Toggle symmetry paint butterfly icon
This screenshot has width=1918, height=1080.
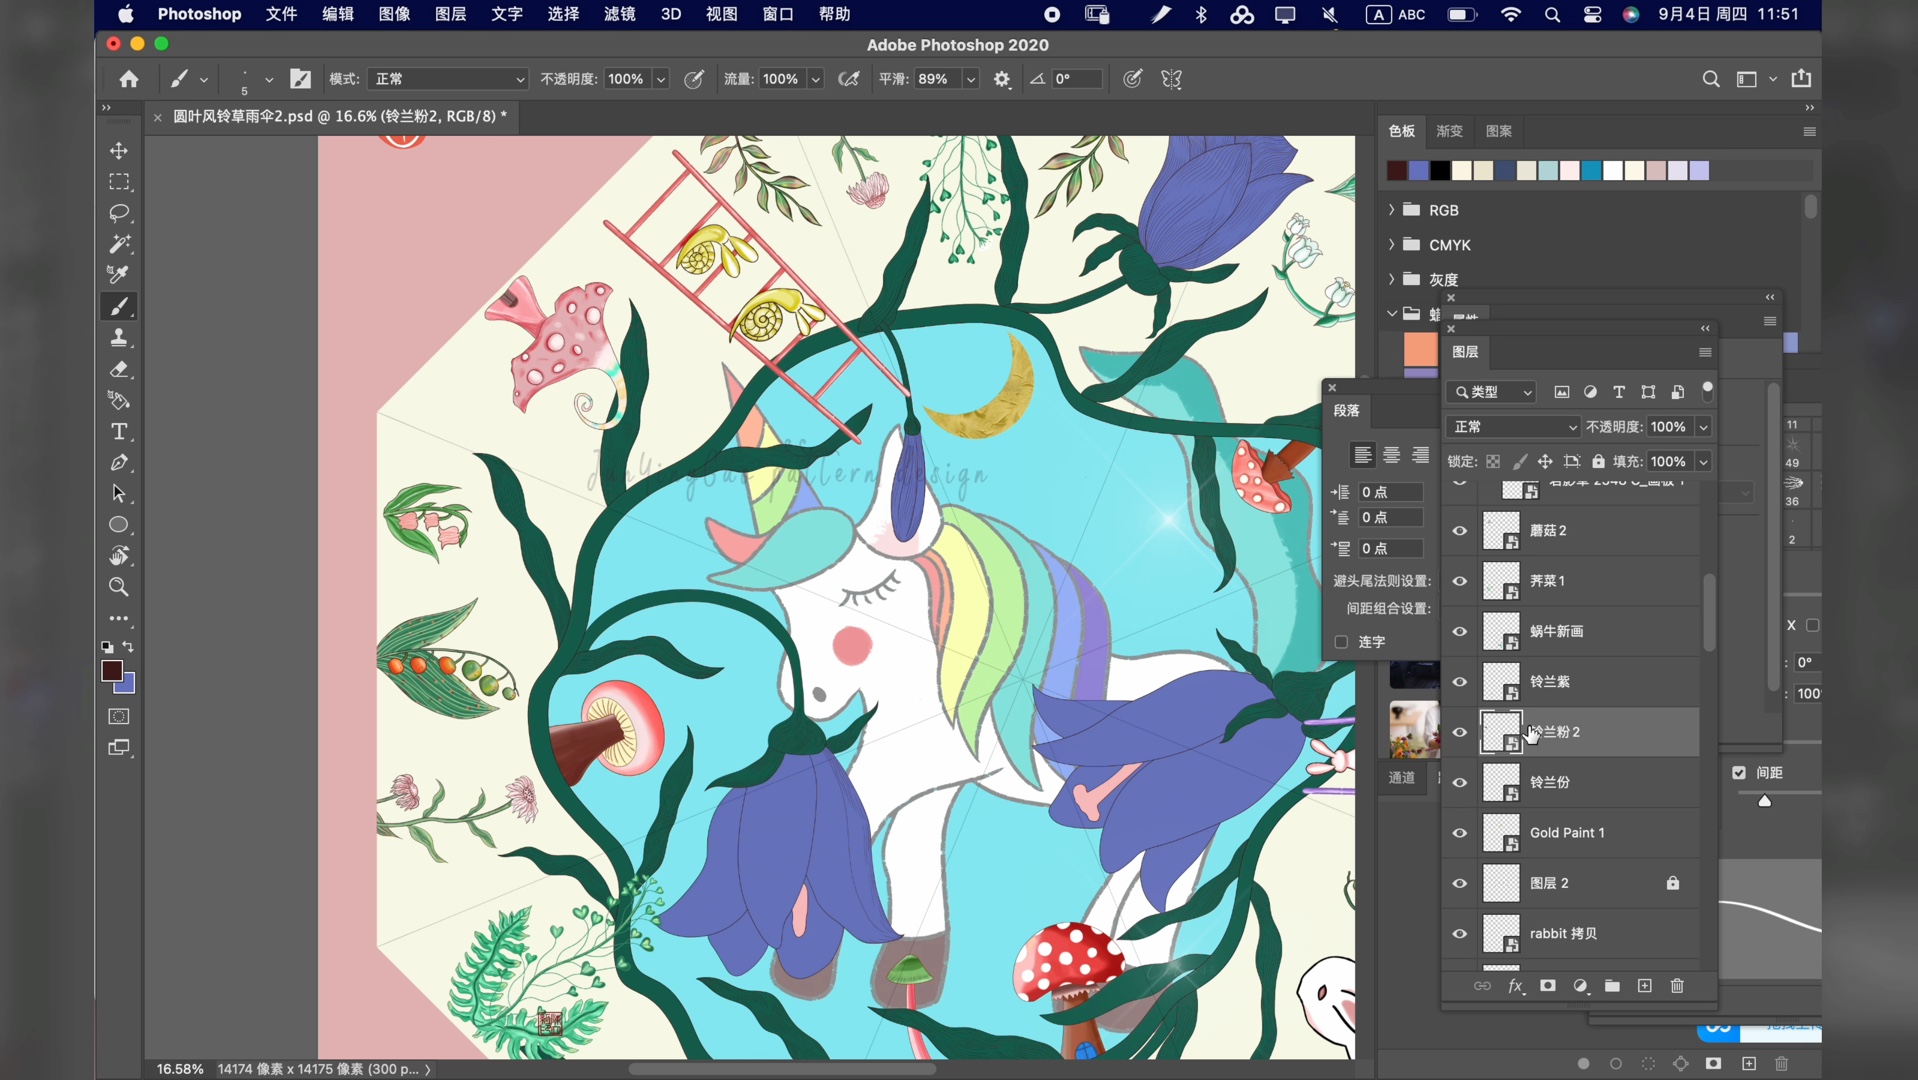tap(1172, 79)
